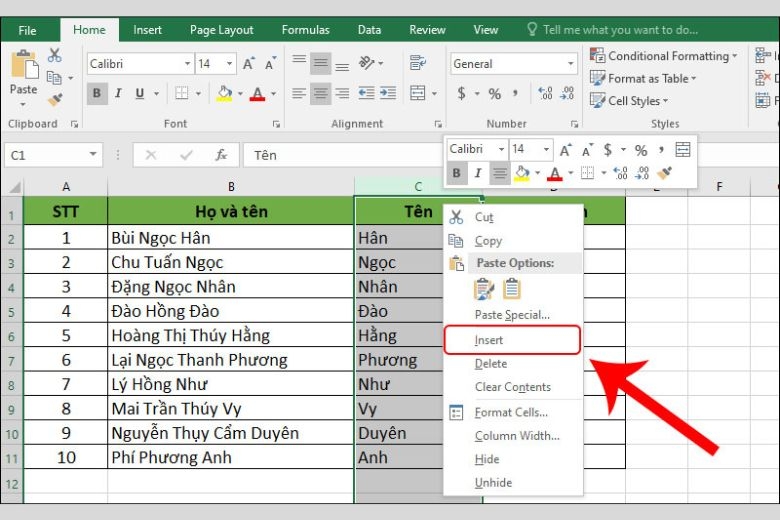The image size is (780, 520).
Task: Toggle Bold in the mini toolbar
Action: pos(457,173)
